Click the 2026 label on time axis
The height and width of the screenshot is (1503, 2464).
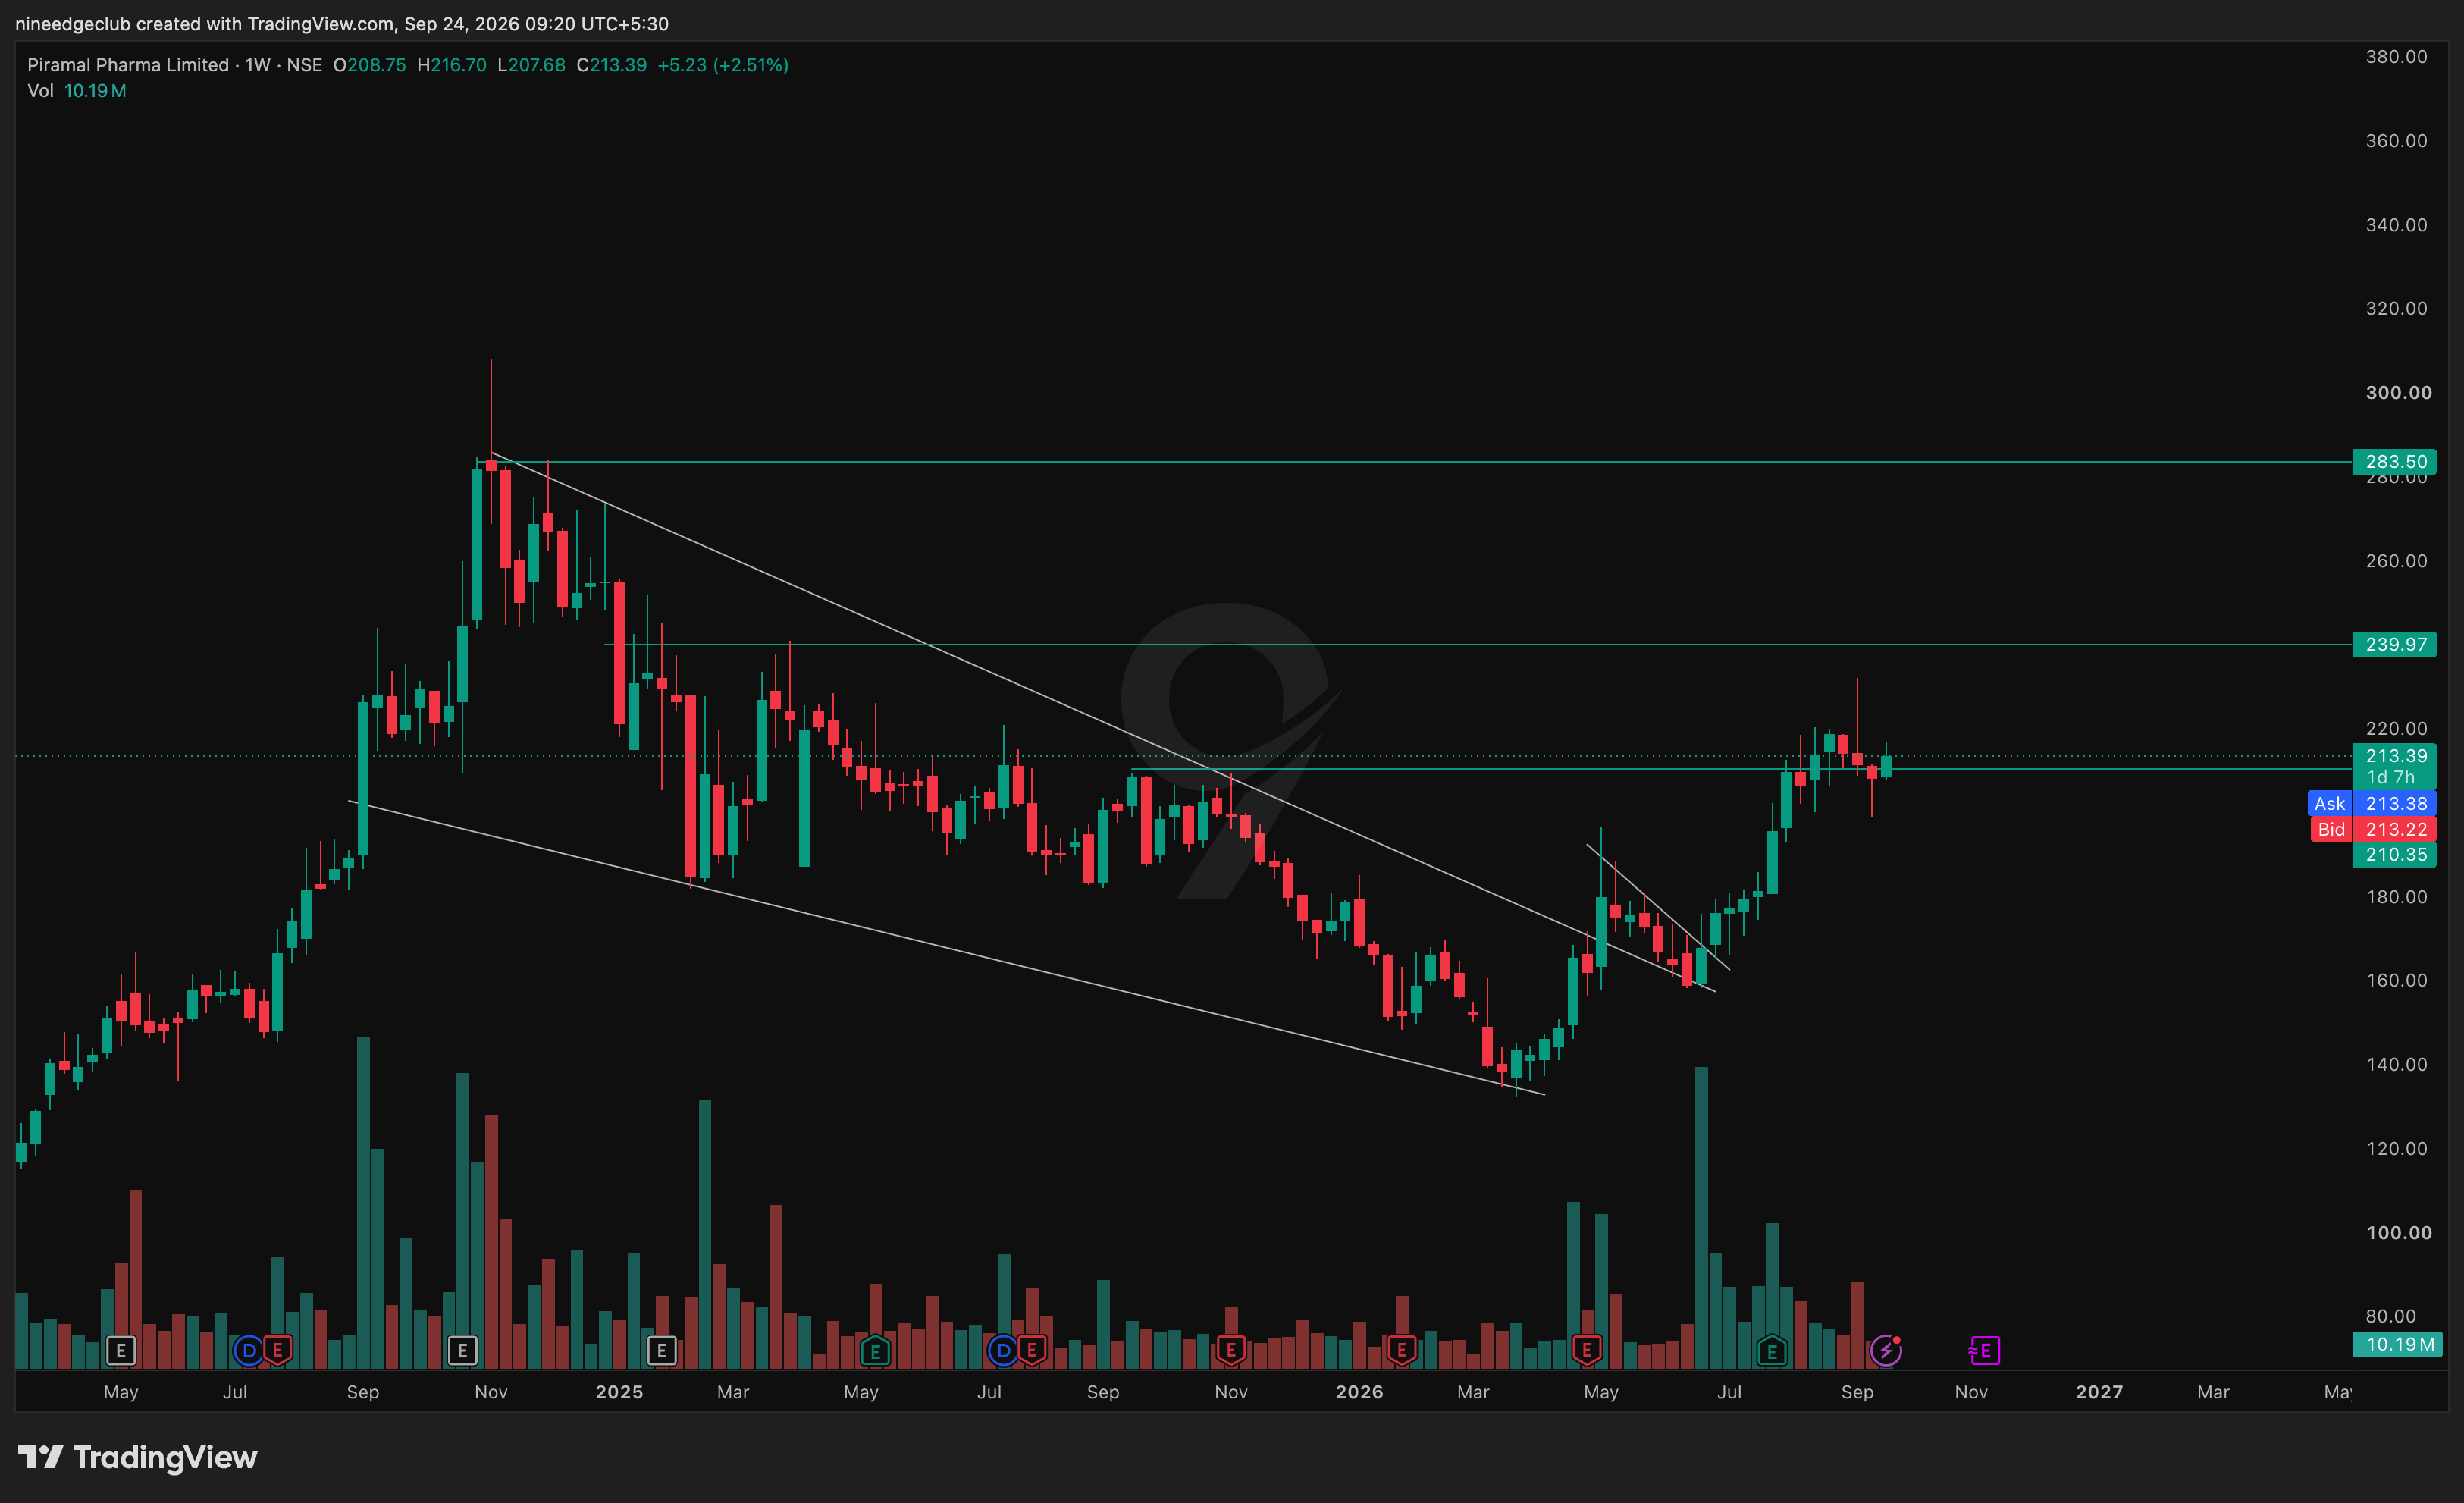click(x=1359, y=1392)
